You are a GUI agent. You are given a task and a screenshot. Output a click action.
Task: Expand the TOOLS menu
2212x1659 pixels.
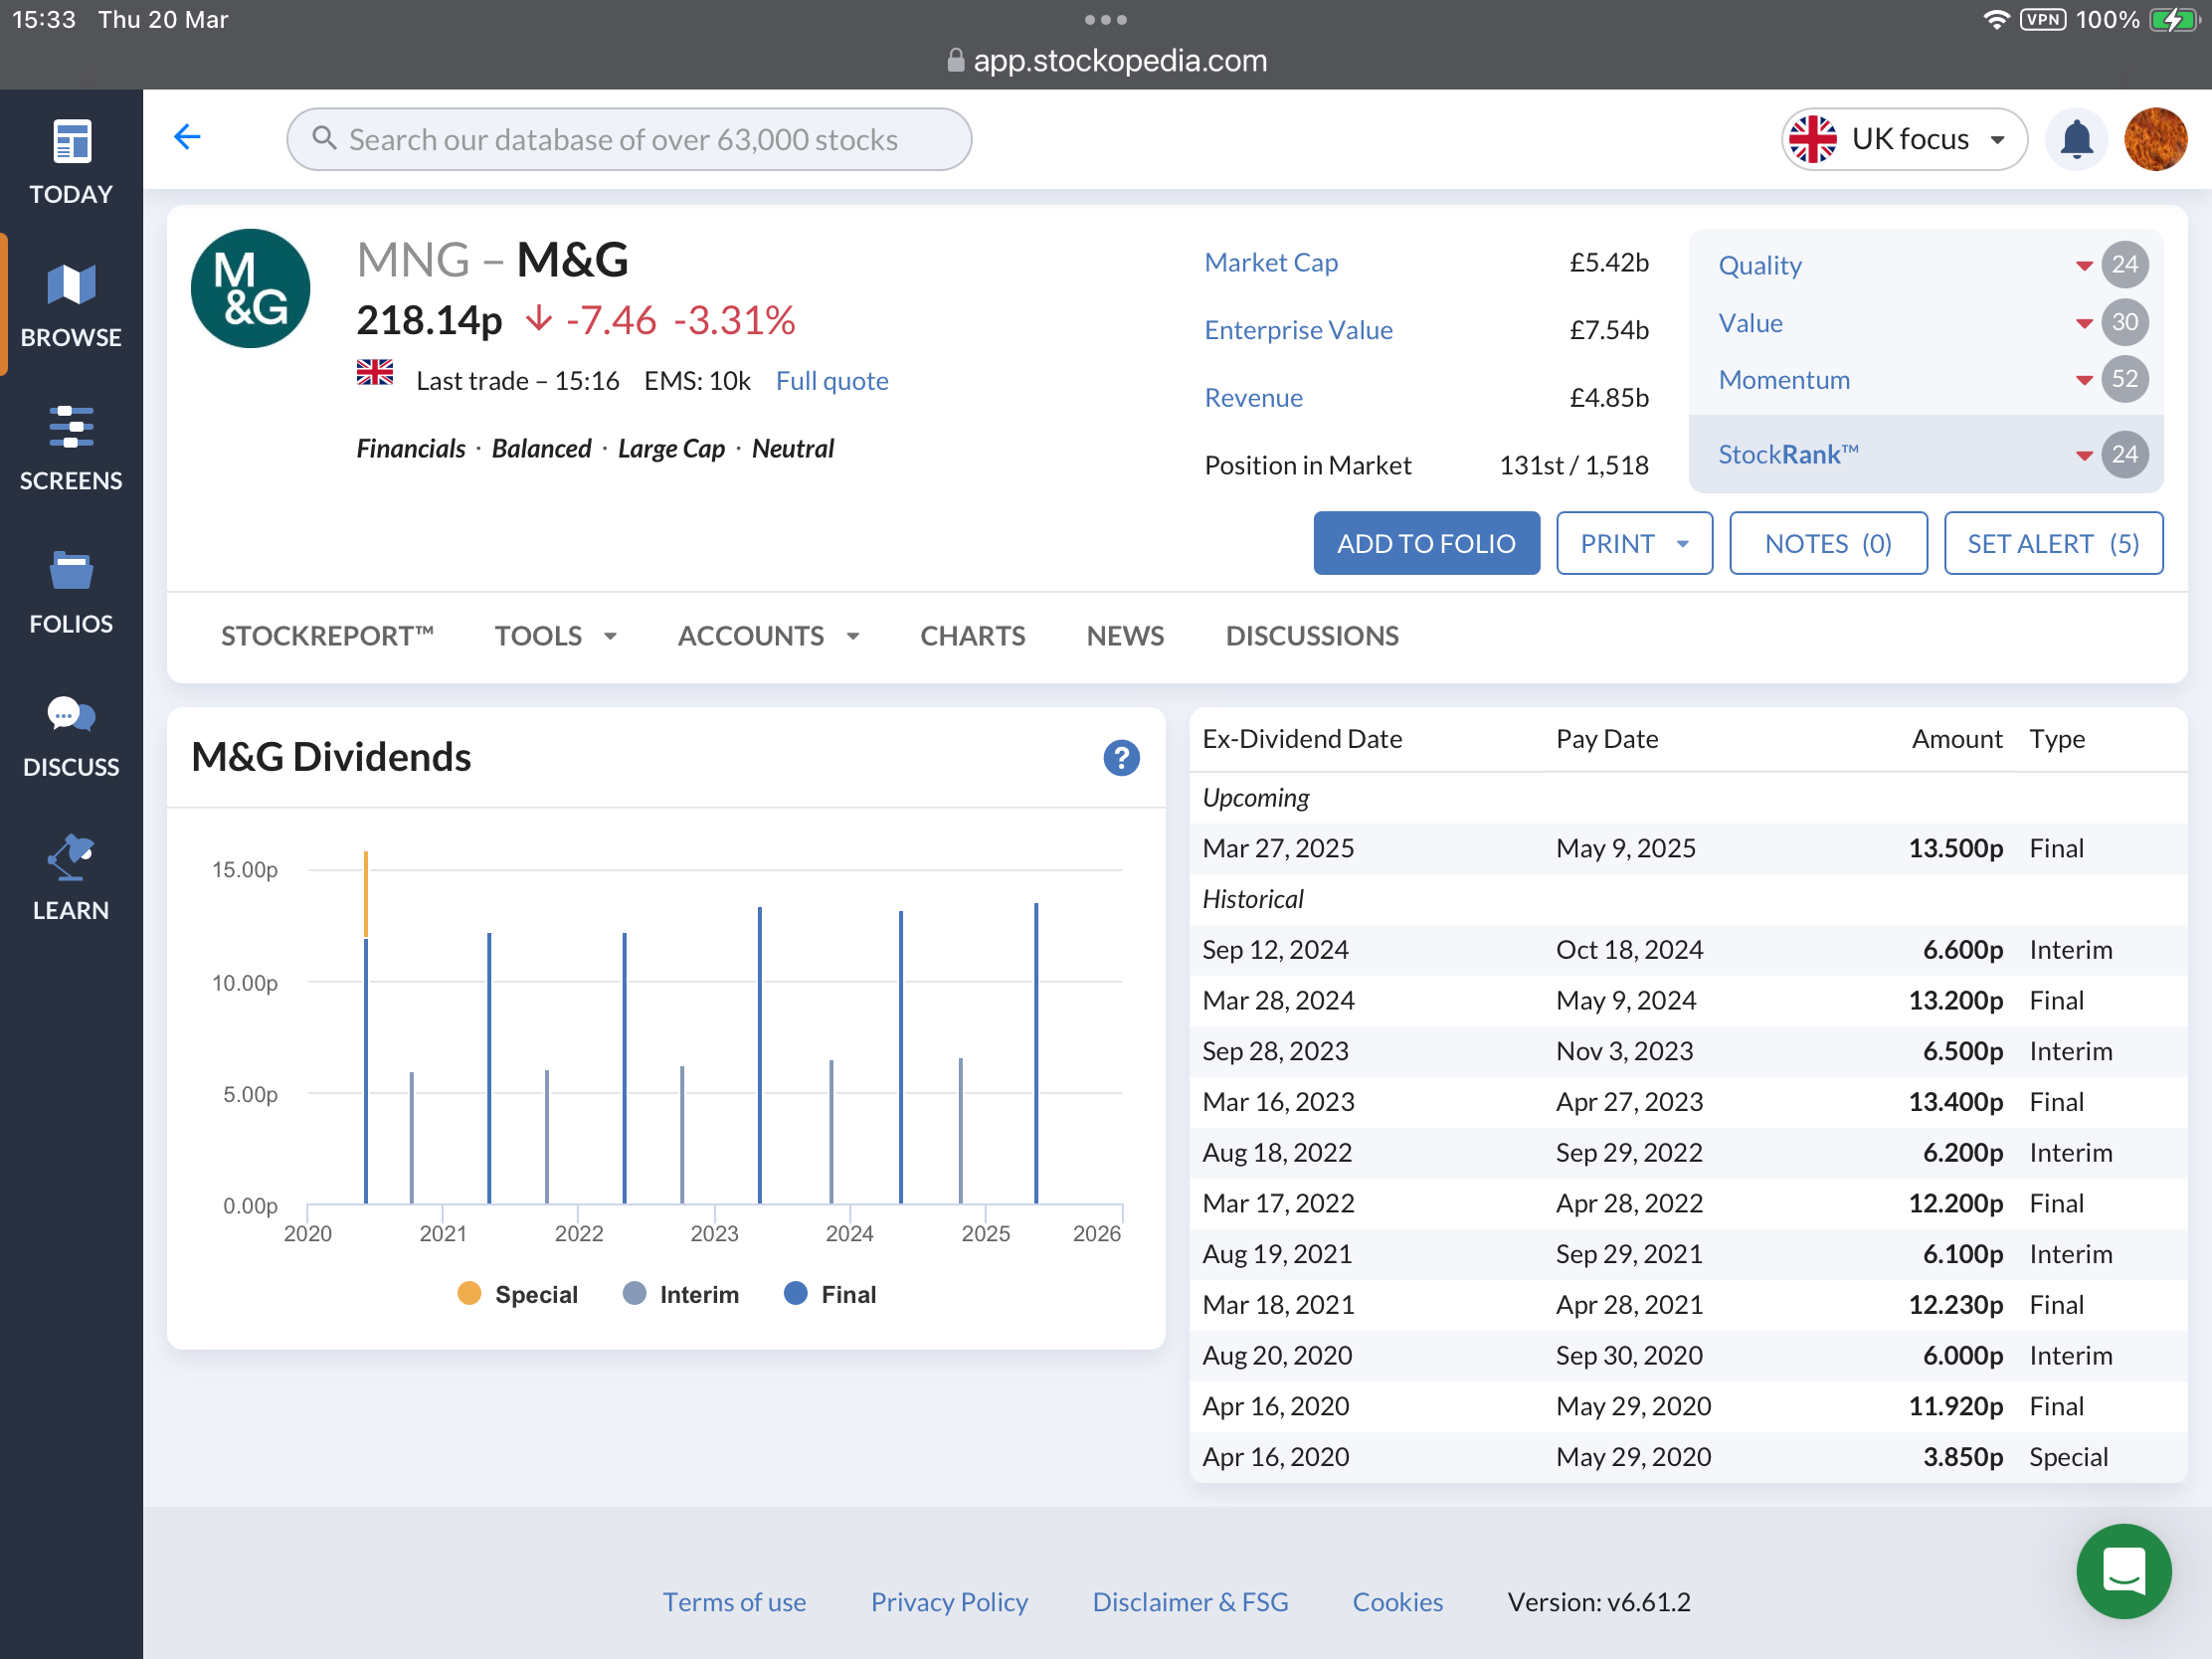[556, 636]
